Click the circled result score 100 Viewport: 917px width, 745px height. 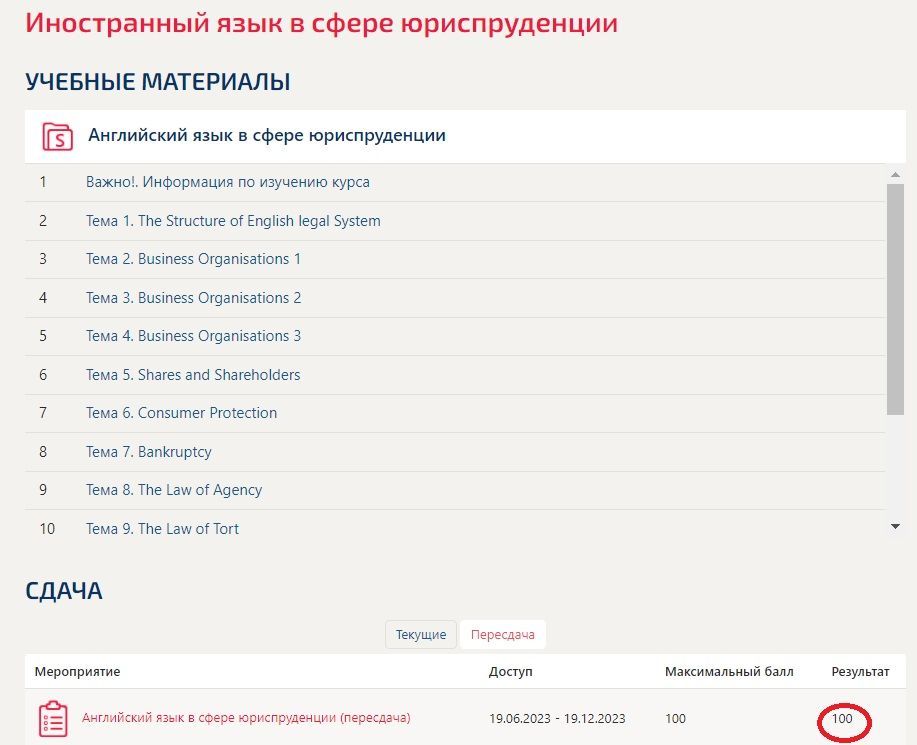coord(842,719)
